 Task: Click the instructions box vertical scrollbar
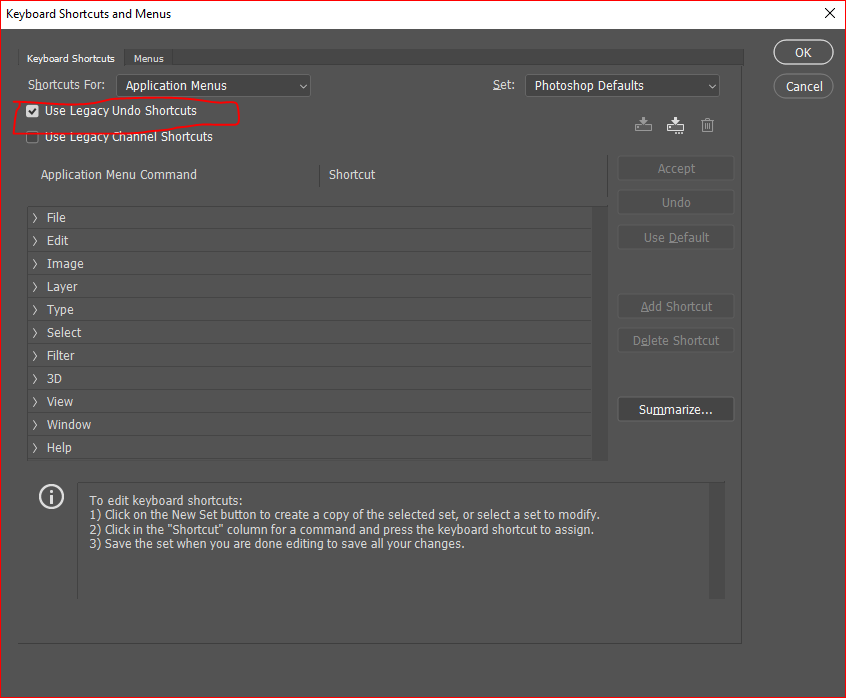(717, 541)
